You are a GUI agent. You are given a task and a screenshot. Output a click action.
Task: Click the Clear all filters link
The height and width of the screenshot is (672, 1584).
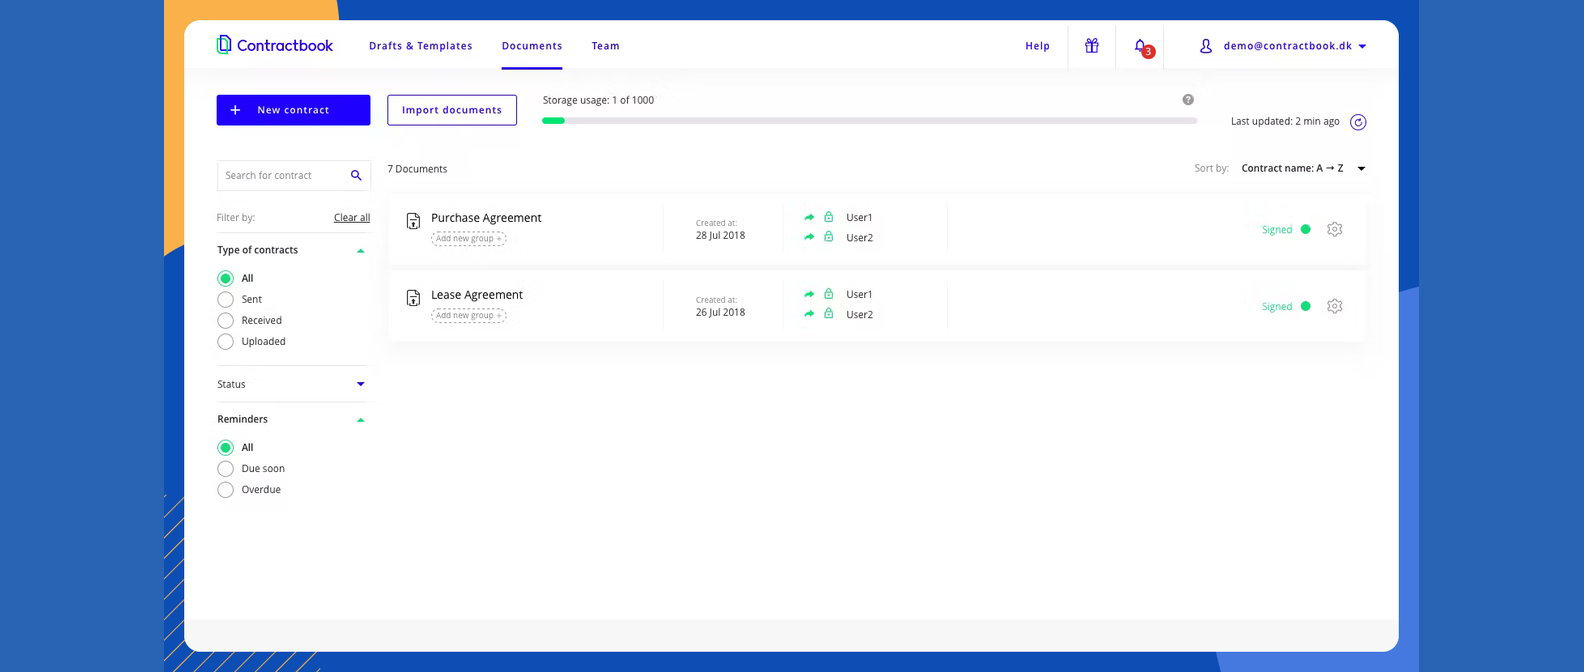pos(352,217)
